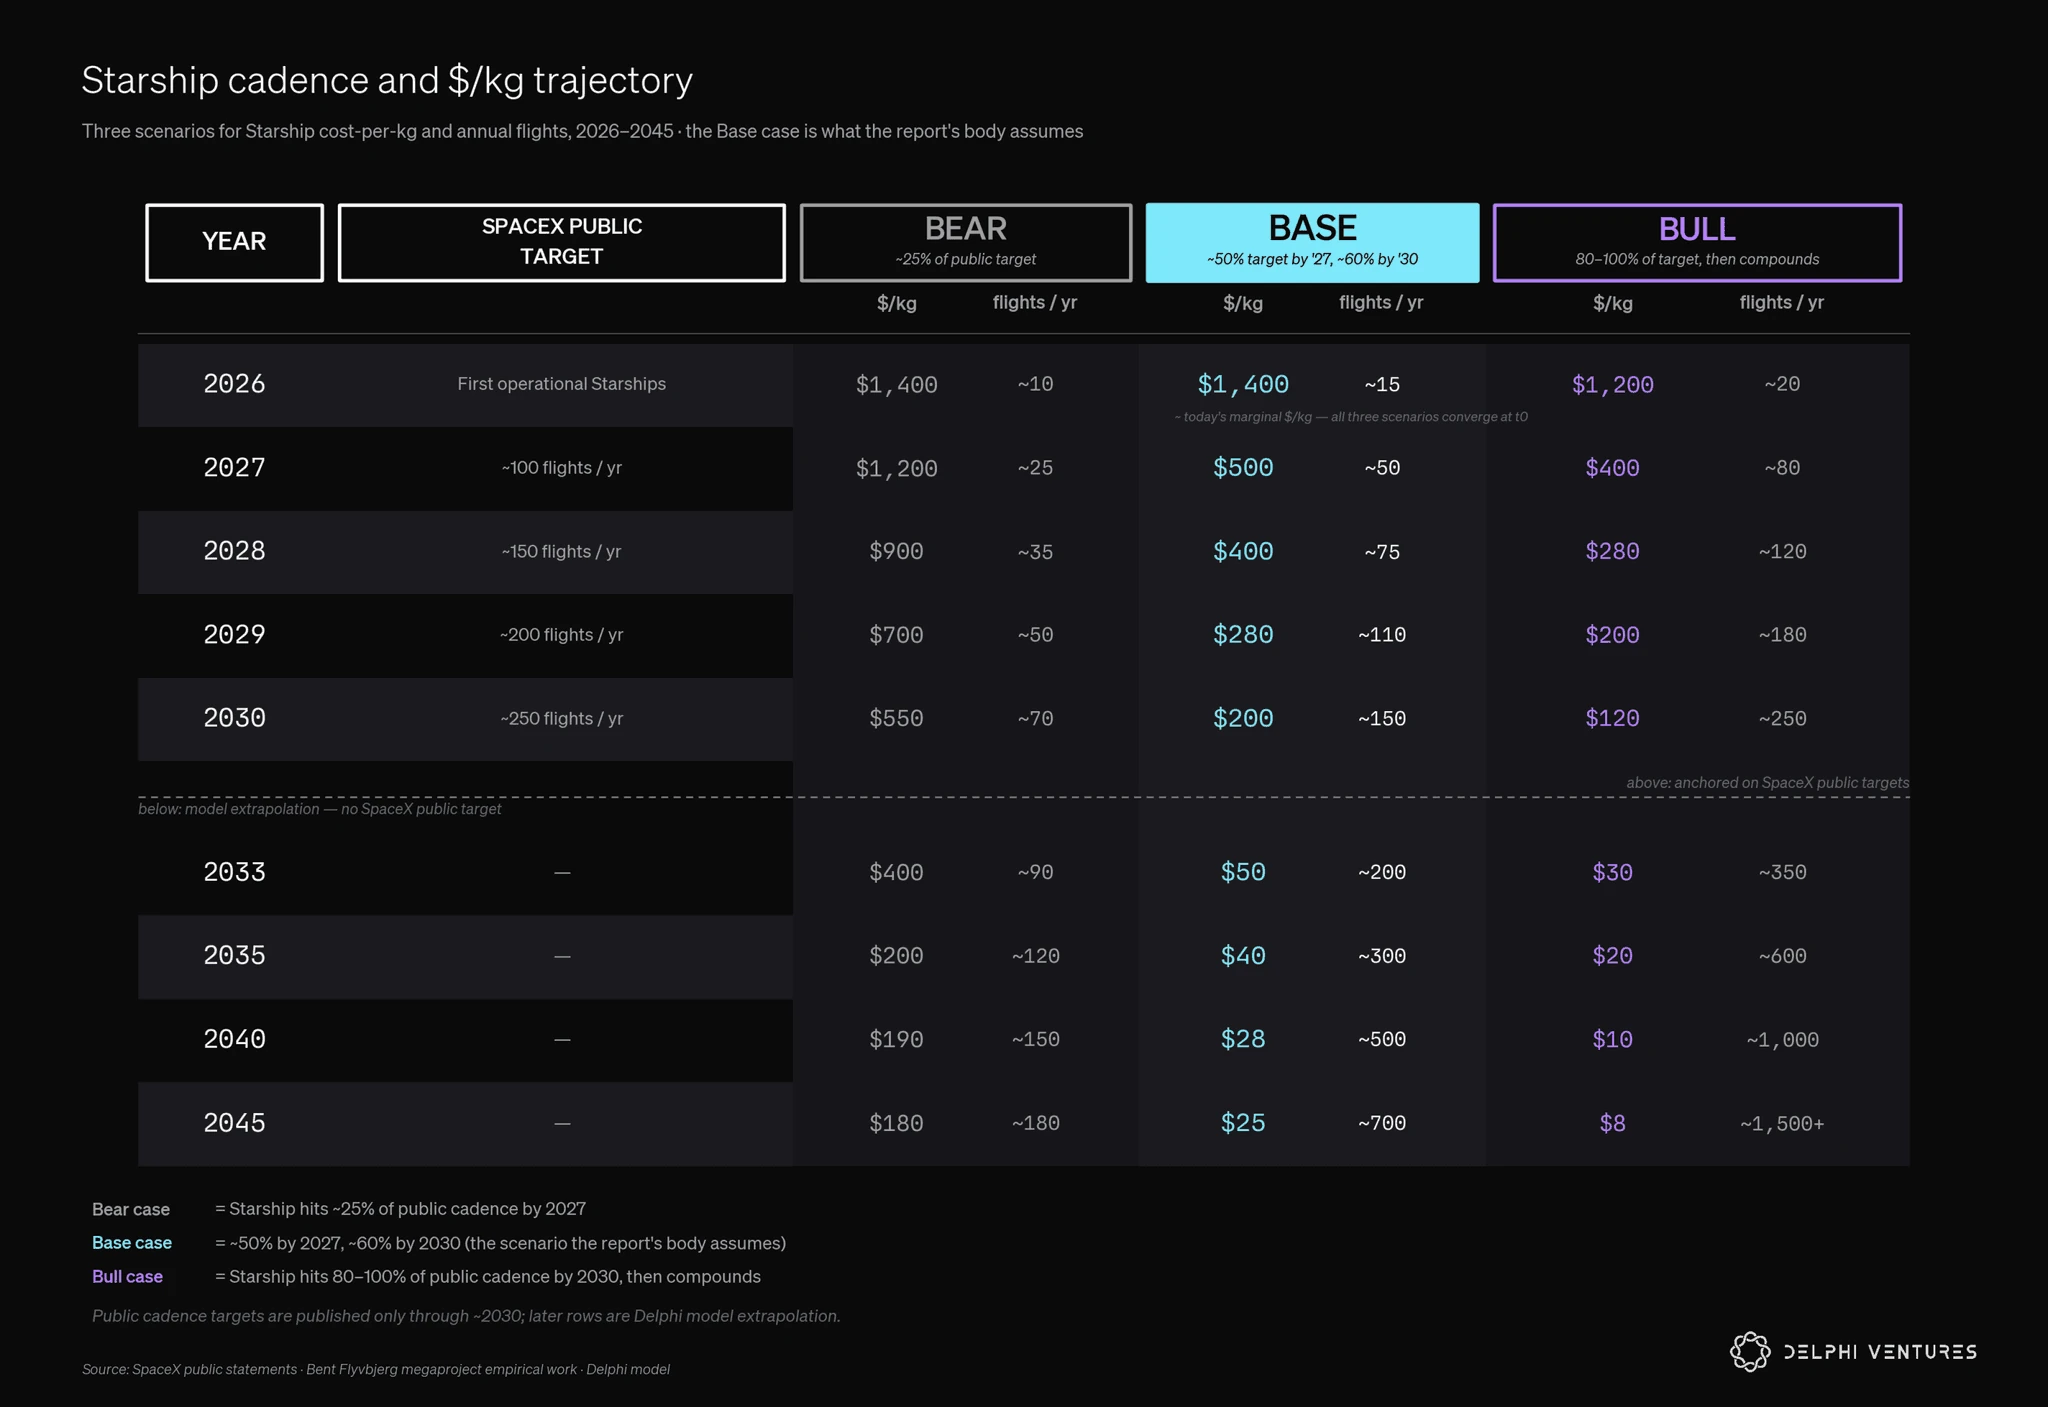2048x1407 pixels.
Task: Click Bull flights value ~1,500+
Action: (x=1782, y=1123)
